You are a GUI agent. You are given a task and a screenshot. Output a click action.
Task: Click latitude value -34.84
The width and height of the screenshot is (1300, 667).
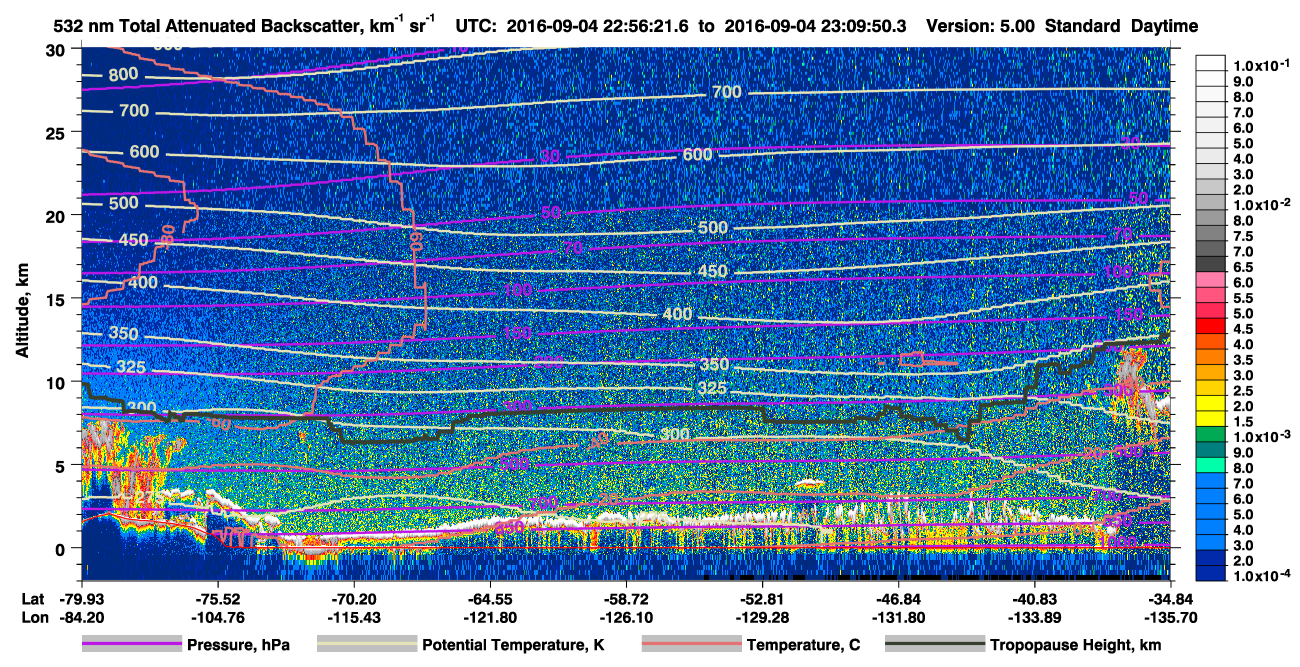(x=1171, y=598)
